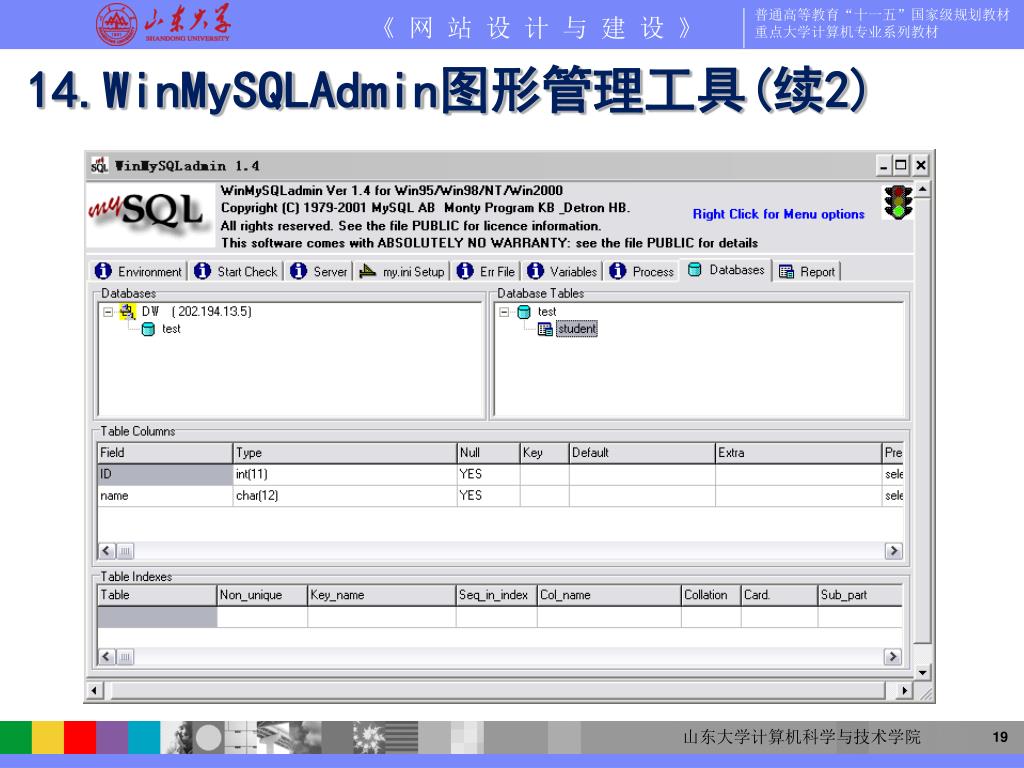Click the Extra column header
Screen dimensions: 1024x768
pyautogui.click(x=799, y=453)
